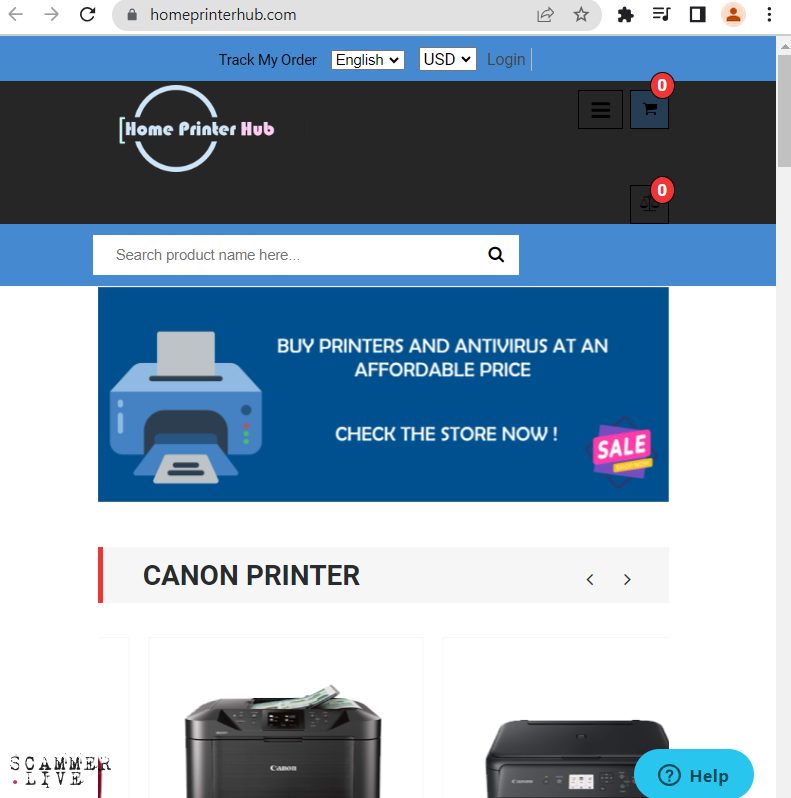The height and width of the screenshot is (798, 791).
Task: Open the hamburger menu button
Action: pyautogui.click(x=600, y=109)
